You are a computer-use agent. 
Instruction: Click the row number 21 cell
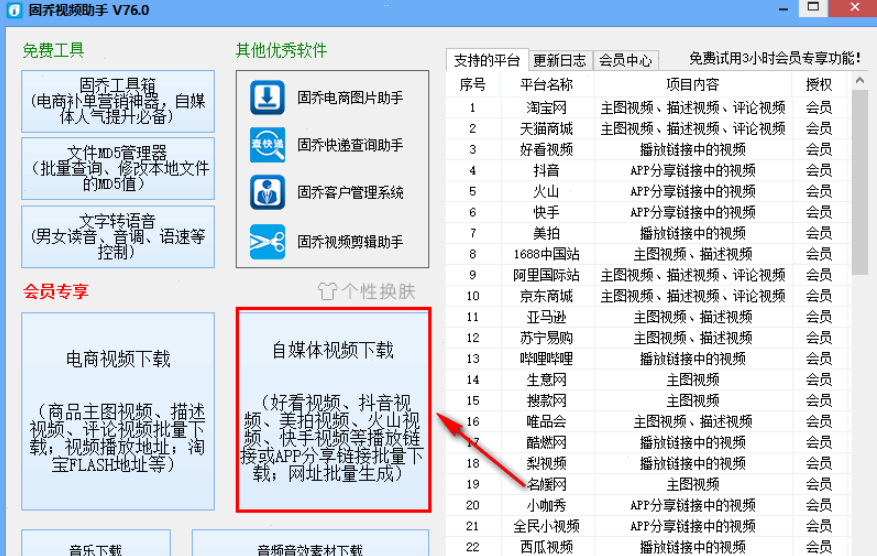click(x=473, y=526)
